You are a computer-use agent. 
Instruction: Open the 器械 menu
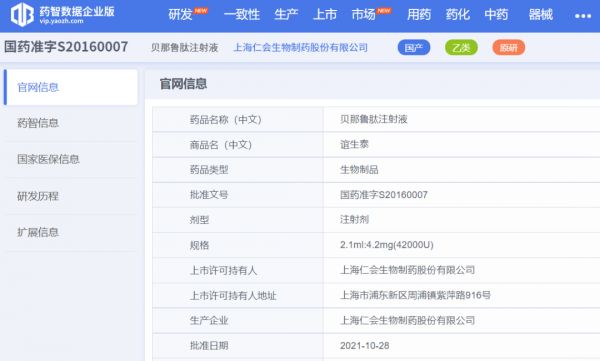pos(541,15)
